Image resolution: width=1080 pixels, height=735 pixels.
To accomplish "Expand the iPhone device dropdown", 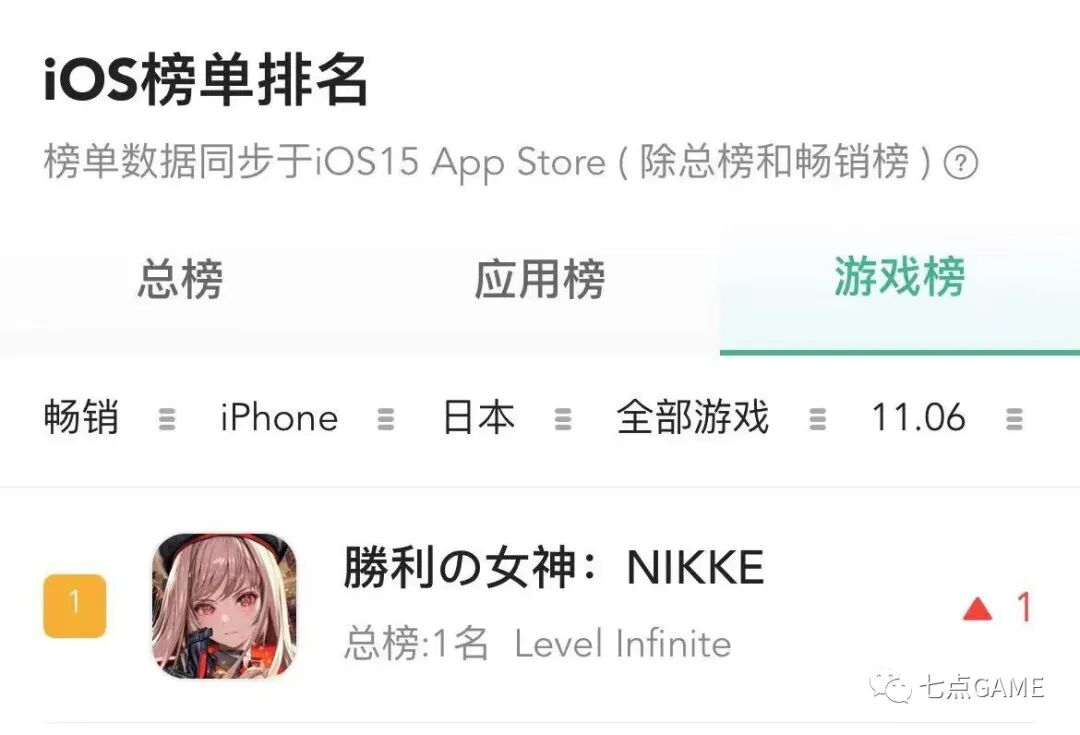I will point(279,418).
